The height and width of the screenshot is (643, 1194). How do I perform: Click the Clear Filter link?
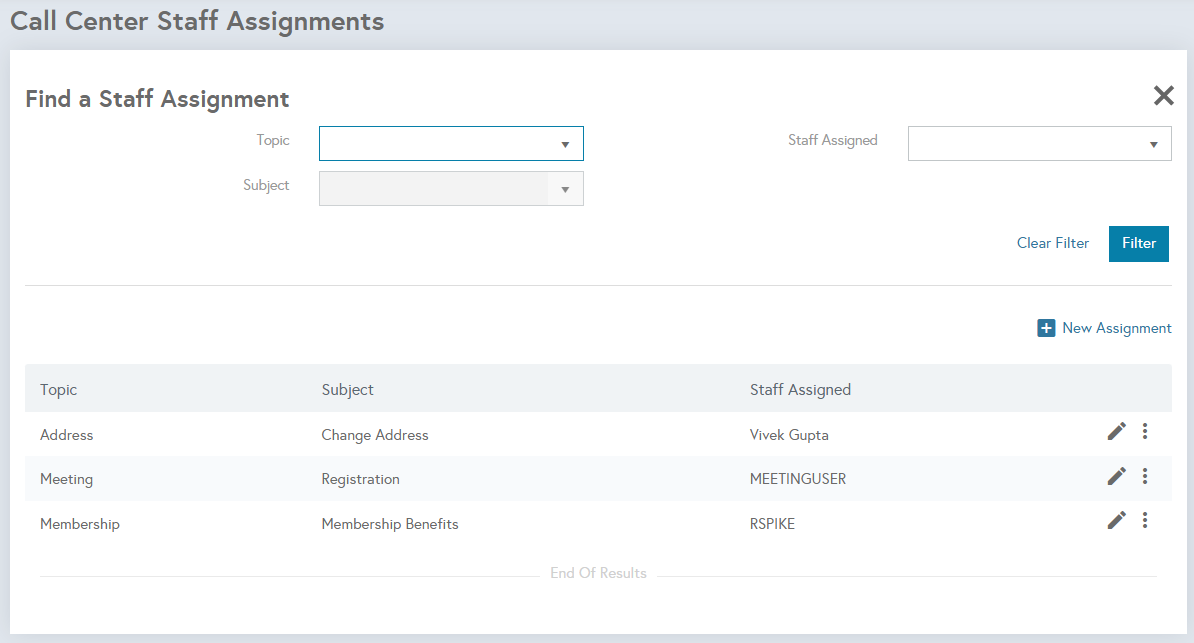click(x=1052, y=243)
